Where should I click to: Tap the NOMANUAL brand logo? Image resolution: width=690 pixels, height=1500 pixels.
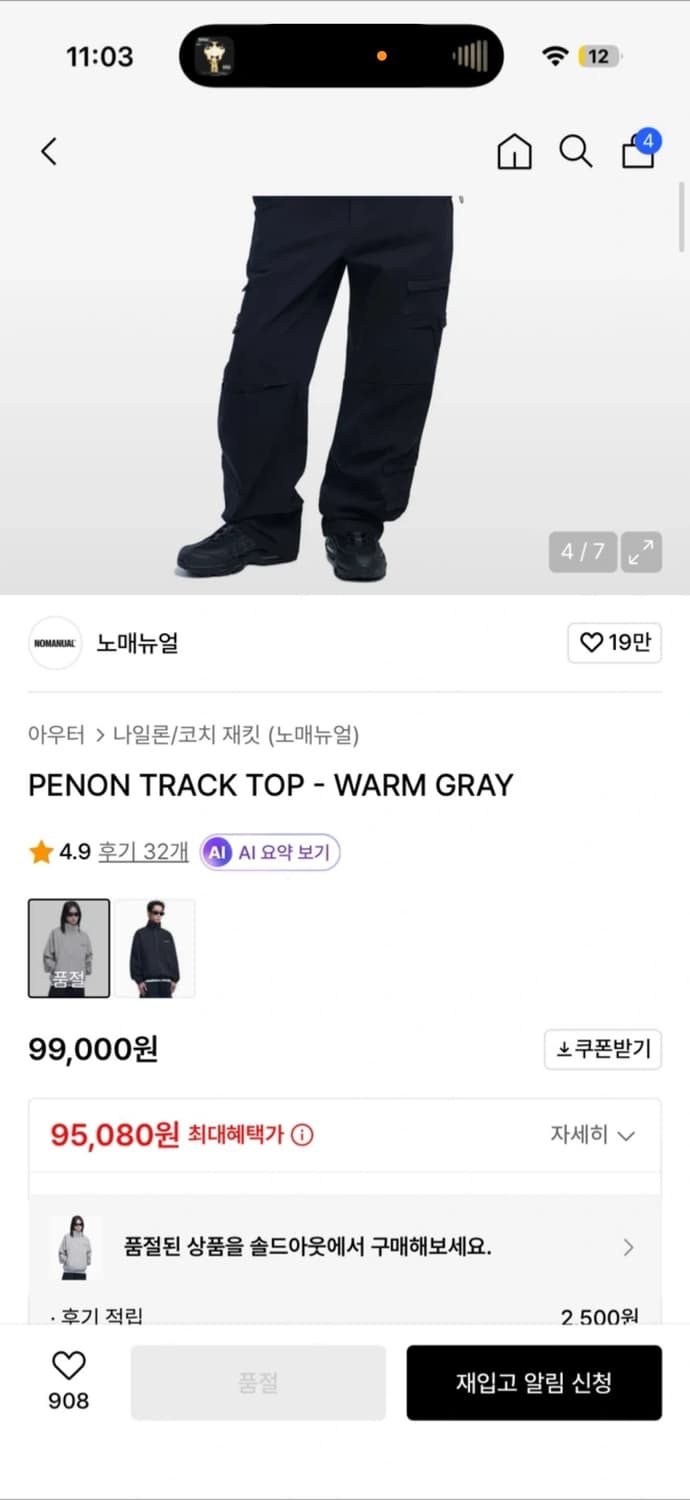54,643
